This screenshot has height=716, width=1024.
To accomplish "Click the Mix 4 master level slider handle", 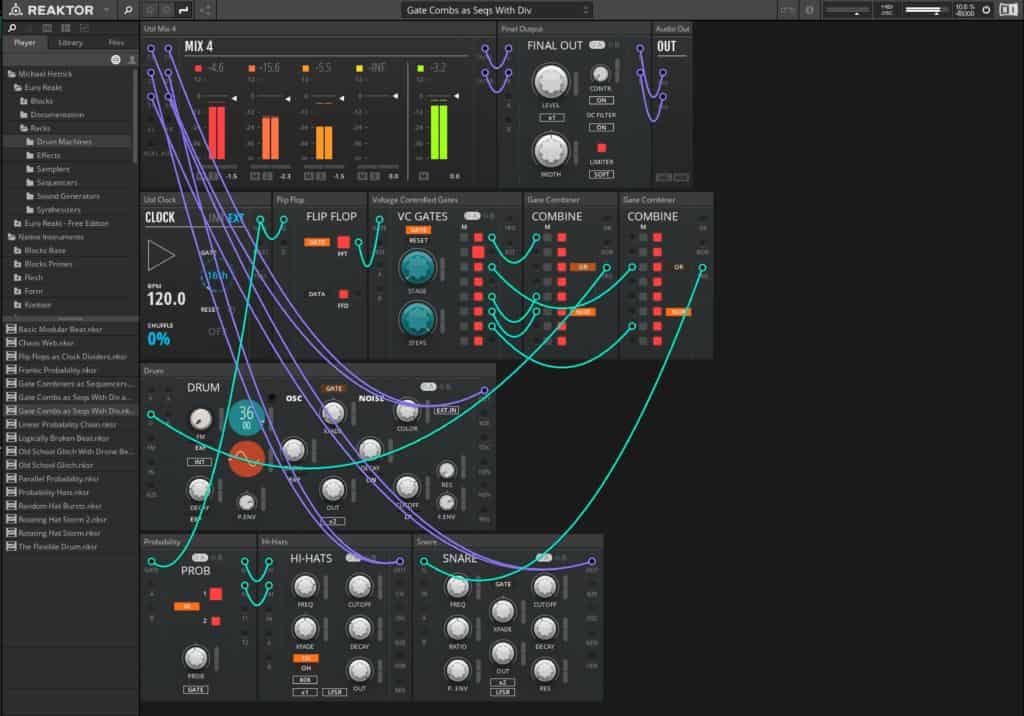I will point(456,95).
